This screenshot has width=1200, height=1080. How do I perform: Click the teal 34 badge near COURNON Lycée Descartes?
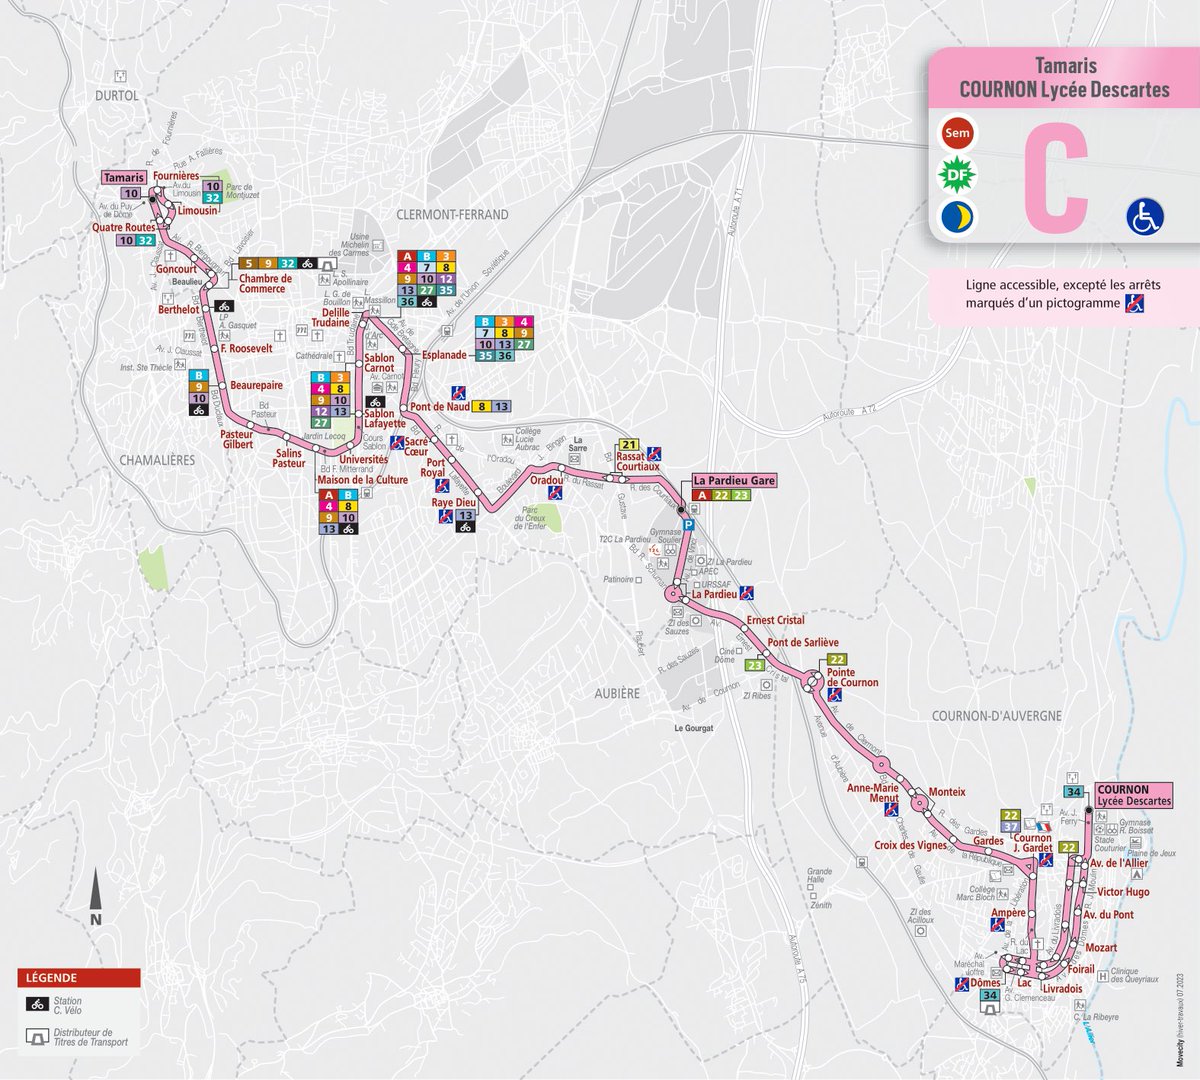pyautogui.click(x=1072, y=791)
